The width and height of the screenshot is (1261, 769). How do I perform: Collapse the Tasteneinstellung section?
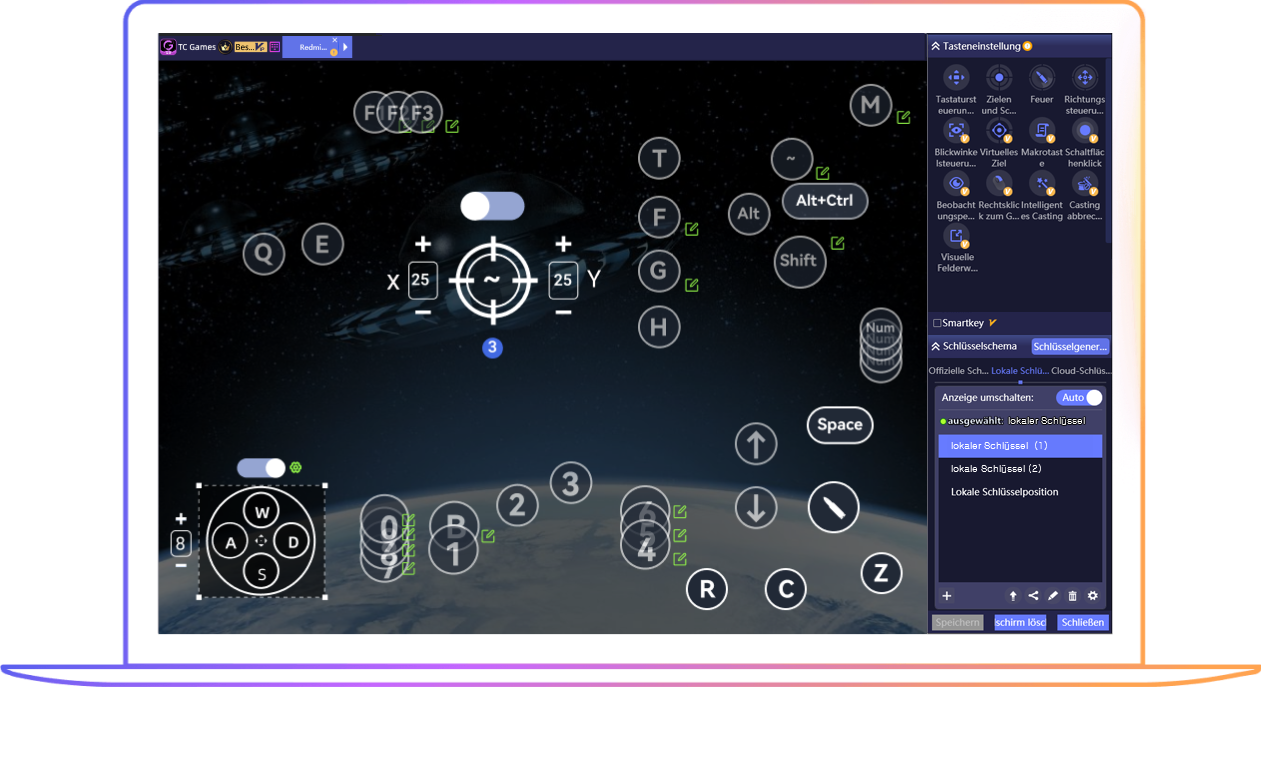pyautogui.click(x=935, y=46)
